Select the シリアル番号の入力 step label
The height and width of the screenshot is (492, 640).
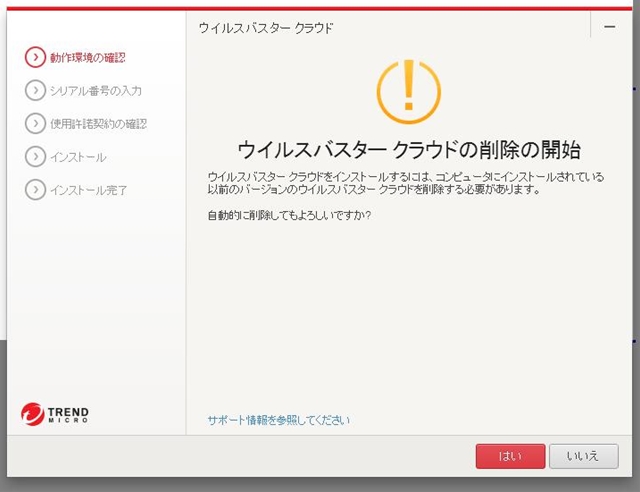coord(96,91)
